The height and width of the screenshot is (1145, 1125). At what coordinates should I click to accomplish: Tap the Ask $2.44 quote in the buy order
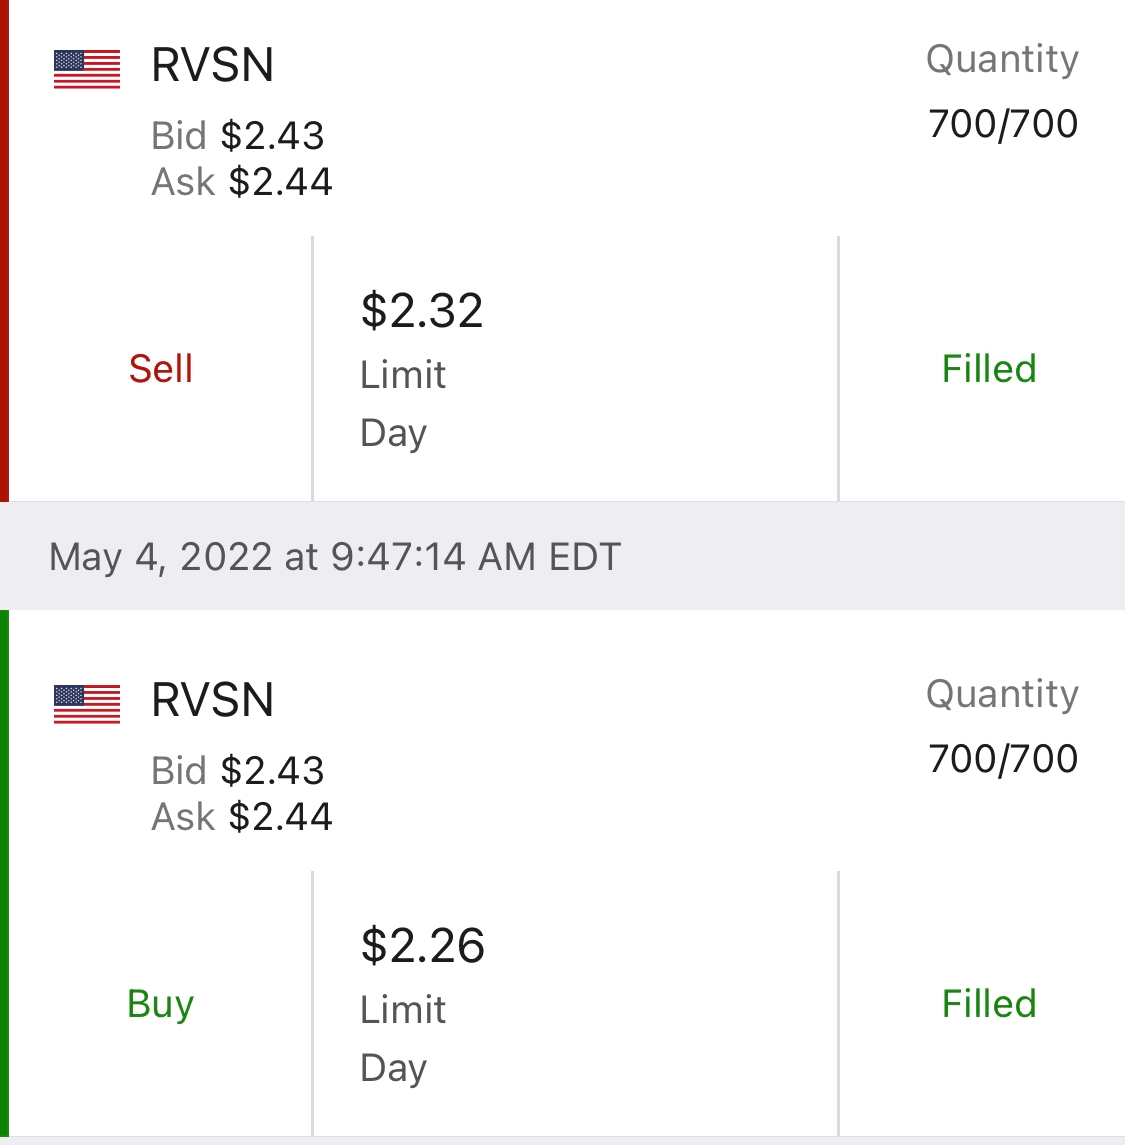242,817
